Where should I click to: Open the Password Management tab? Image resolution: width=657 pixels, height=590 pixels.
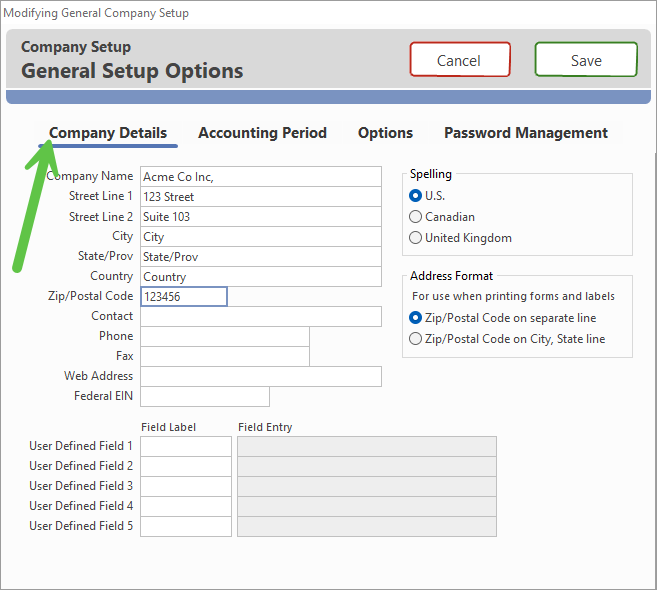(525, 133)
